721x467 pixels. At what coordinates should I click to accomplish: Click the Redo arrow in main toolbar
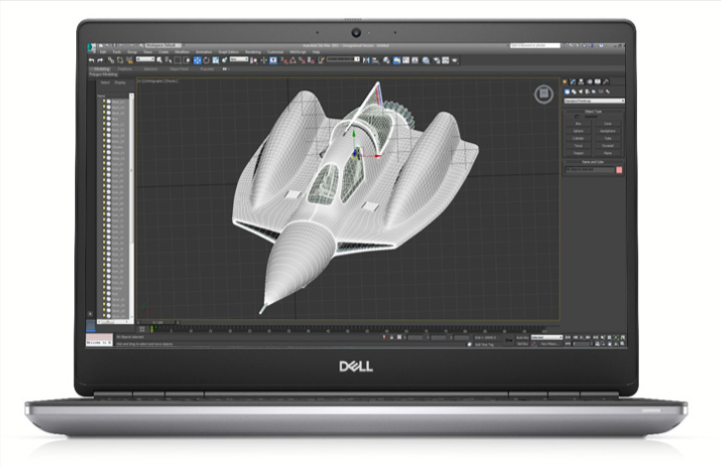100,60
